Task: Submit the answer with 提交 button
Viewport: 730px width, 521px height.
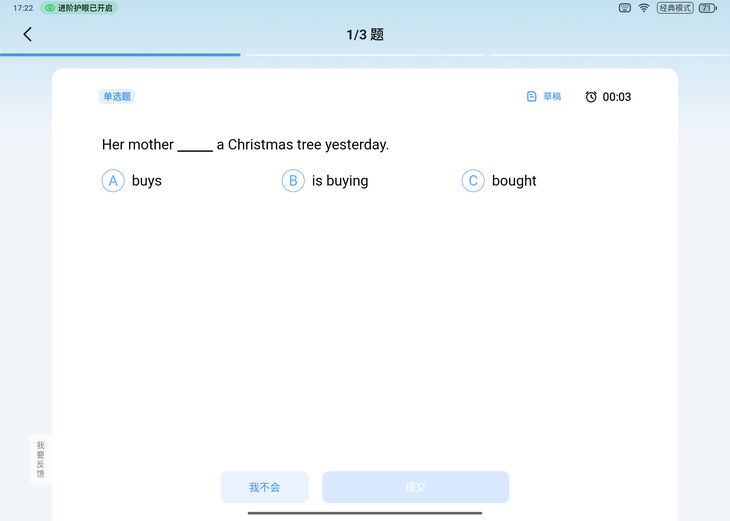Action: 415,487
